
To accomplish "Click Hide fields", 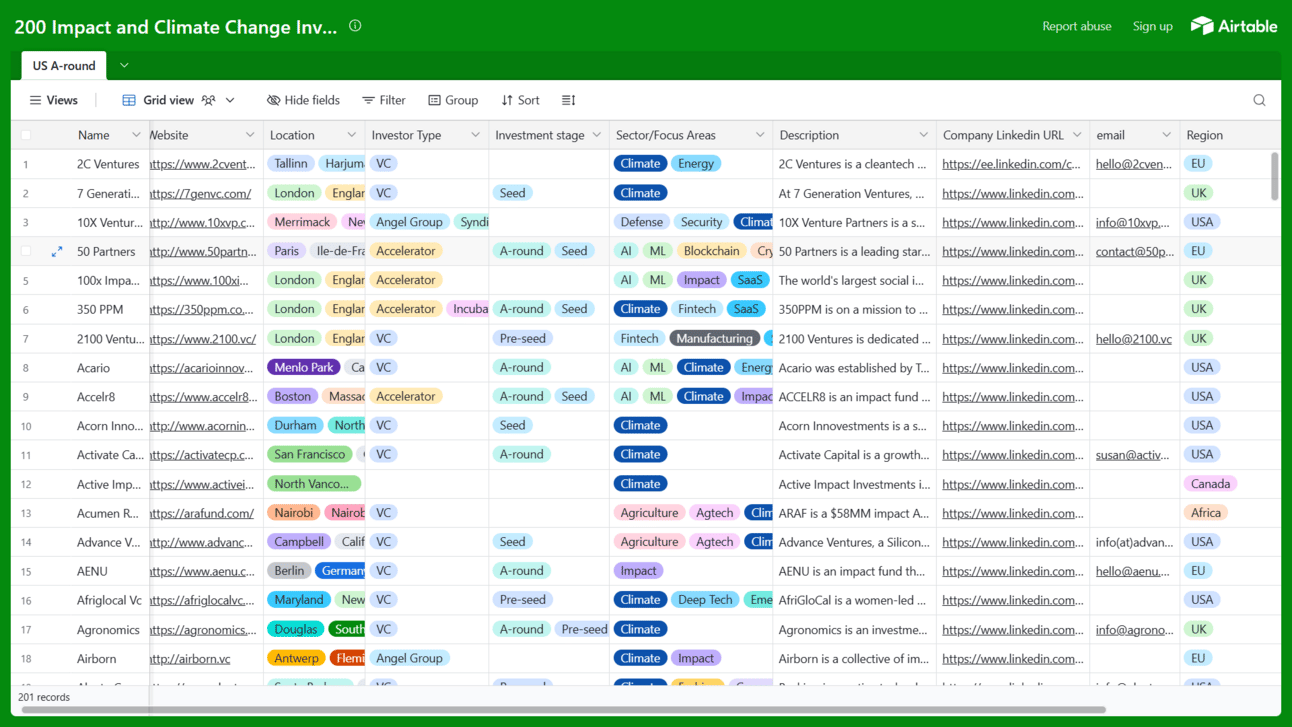I will 303,100.
